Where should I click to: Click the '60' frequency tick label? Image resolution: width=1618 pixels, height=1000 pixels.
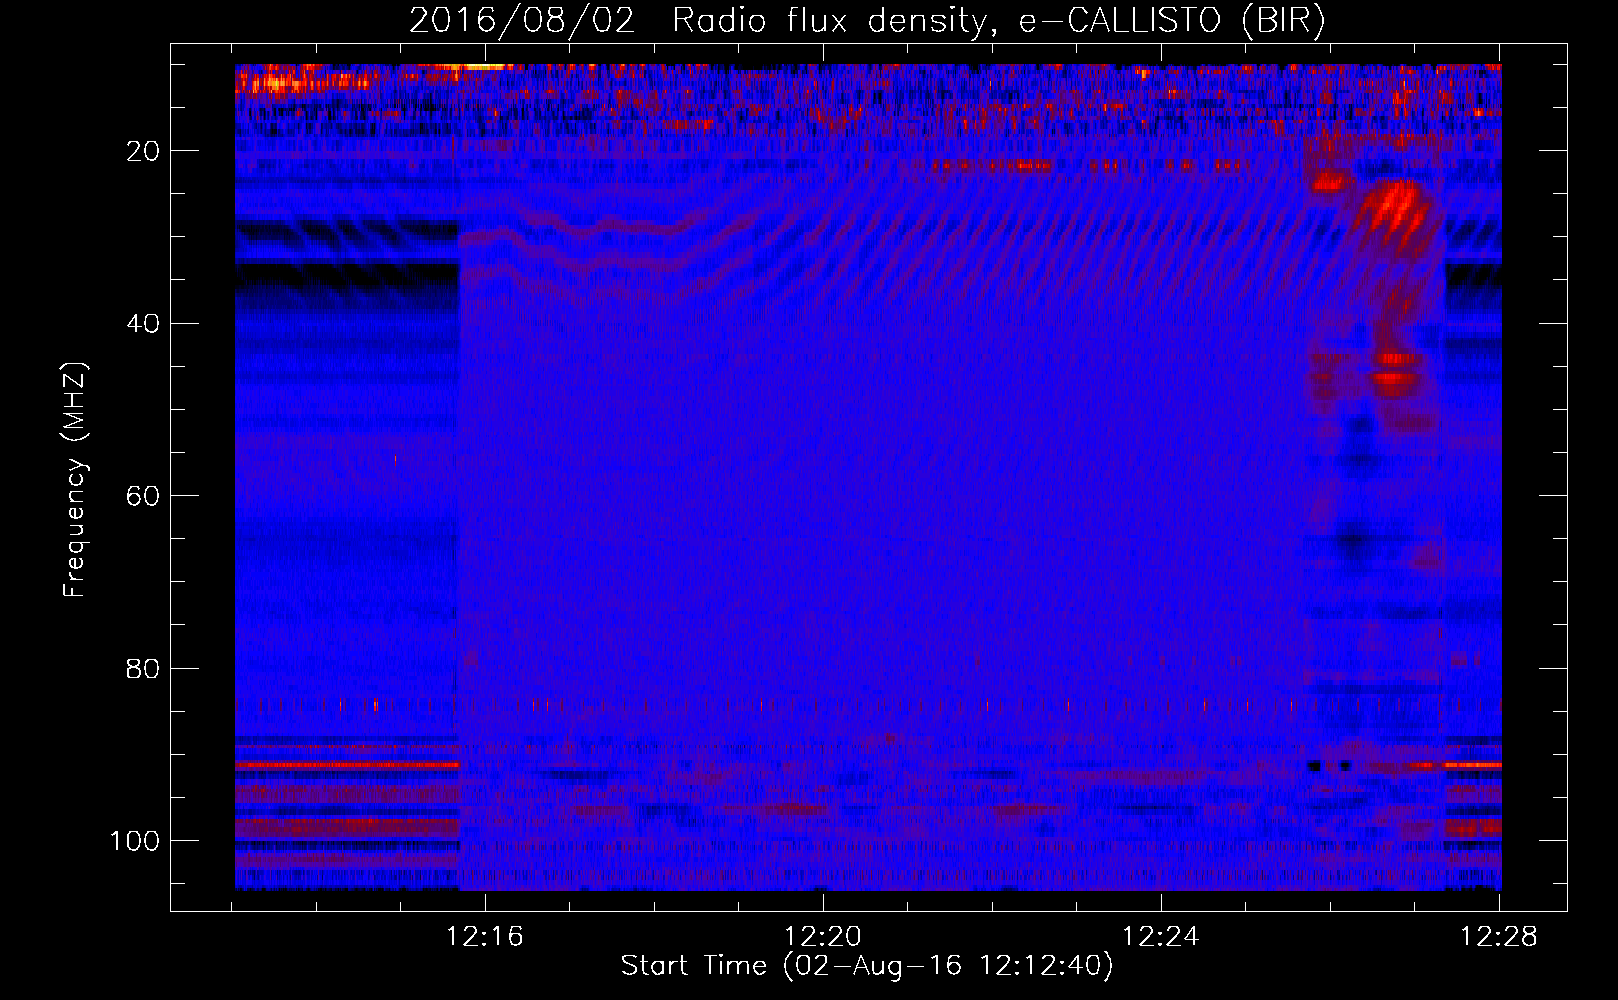click(143, 497)
